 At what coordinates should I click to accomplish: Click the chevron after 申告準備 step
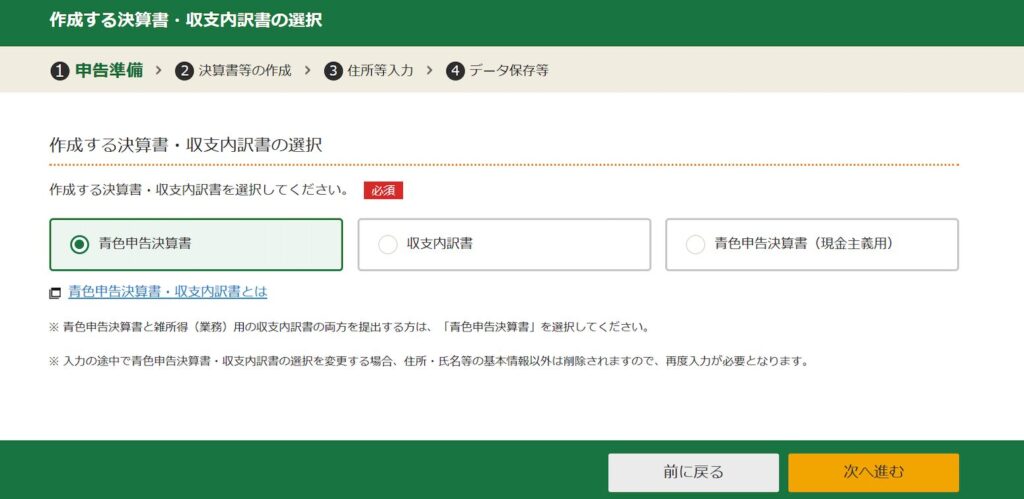(158, 70)
